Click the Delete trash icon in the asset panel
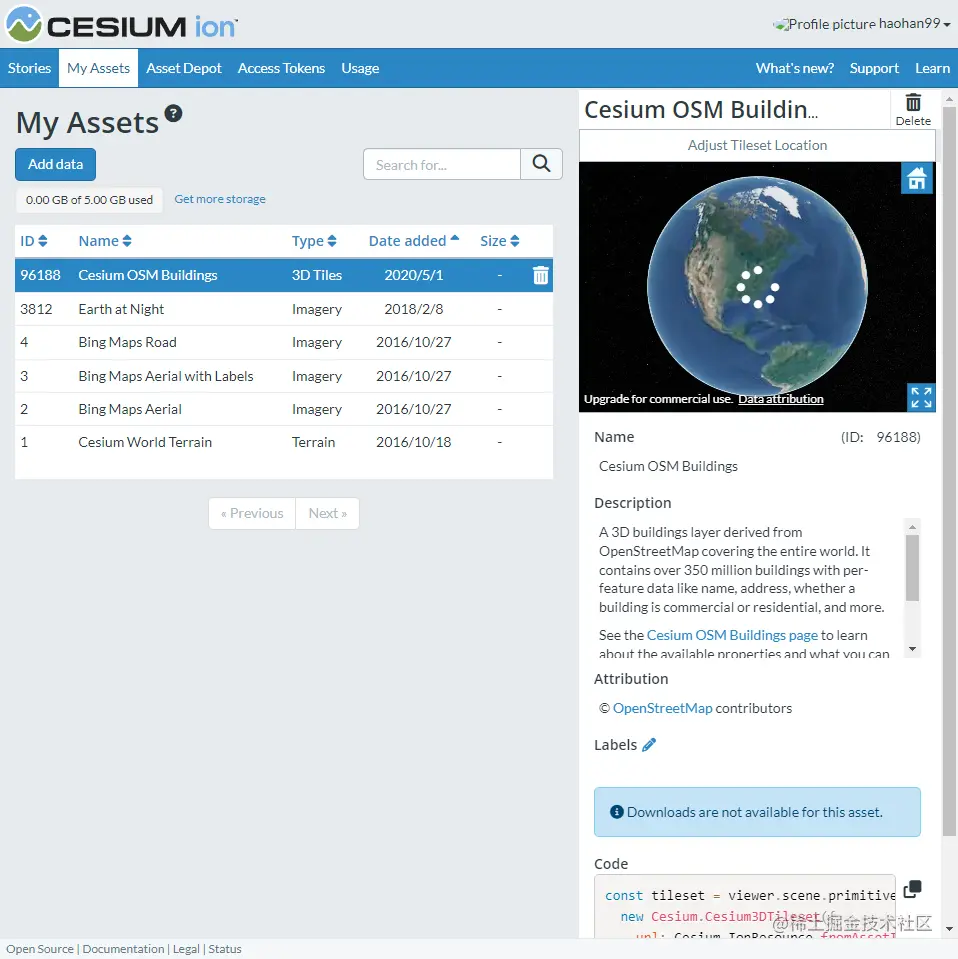This screenshot has height=959, width=958. click(x=913, y=109)
